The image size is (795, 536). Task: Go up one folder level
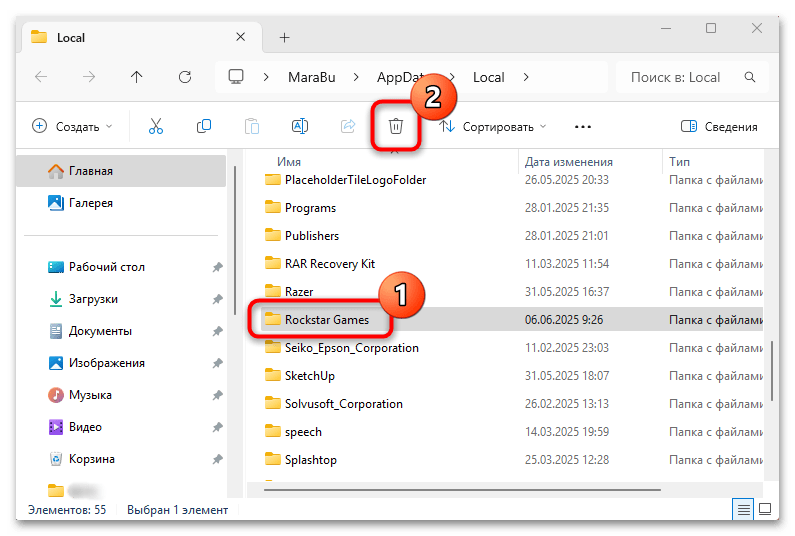(x=136, y=77)
